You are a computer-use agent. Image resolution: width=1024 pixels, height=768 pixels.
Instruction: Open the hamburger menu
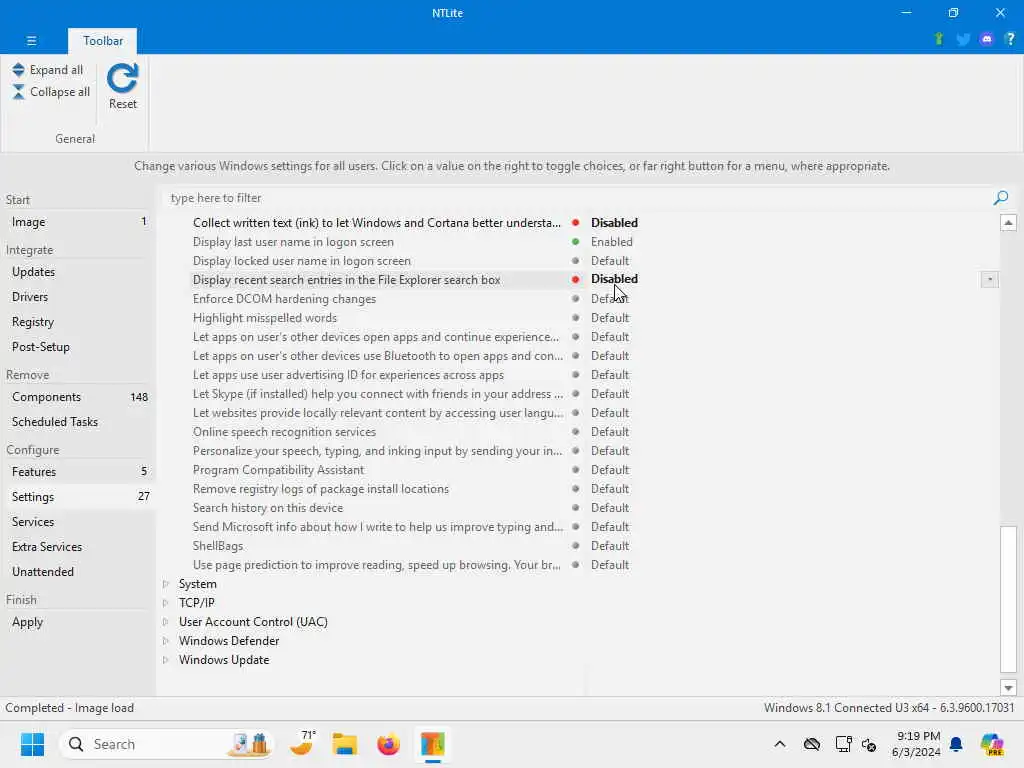[x=31, y=40]
